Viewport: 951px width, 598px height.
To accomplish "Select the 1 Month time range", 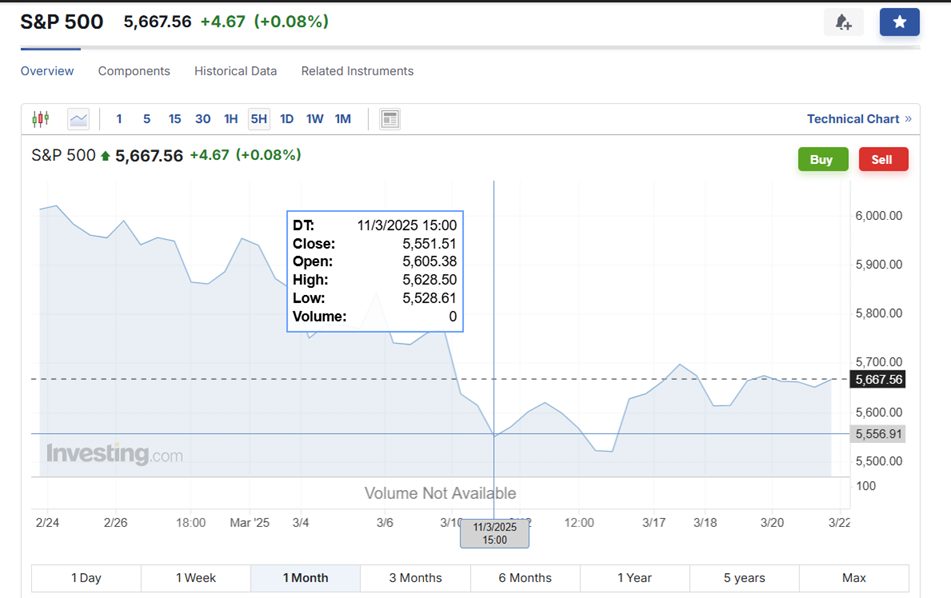I will click(x=306, y=578).
